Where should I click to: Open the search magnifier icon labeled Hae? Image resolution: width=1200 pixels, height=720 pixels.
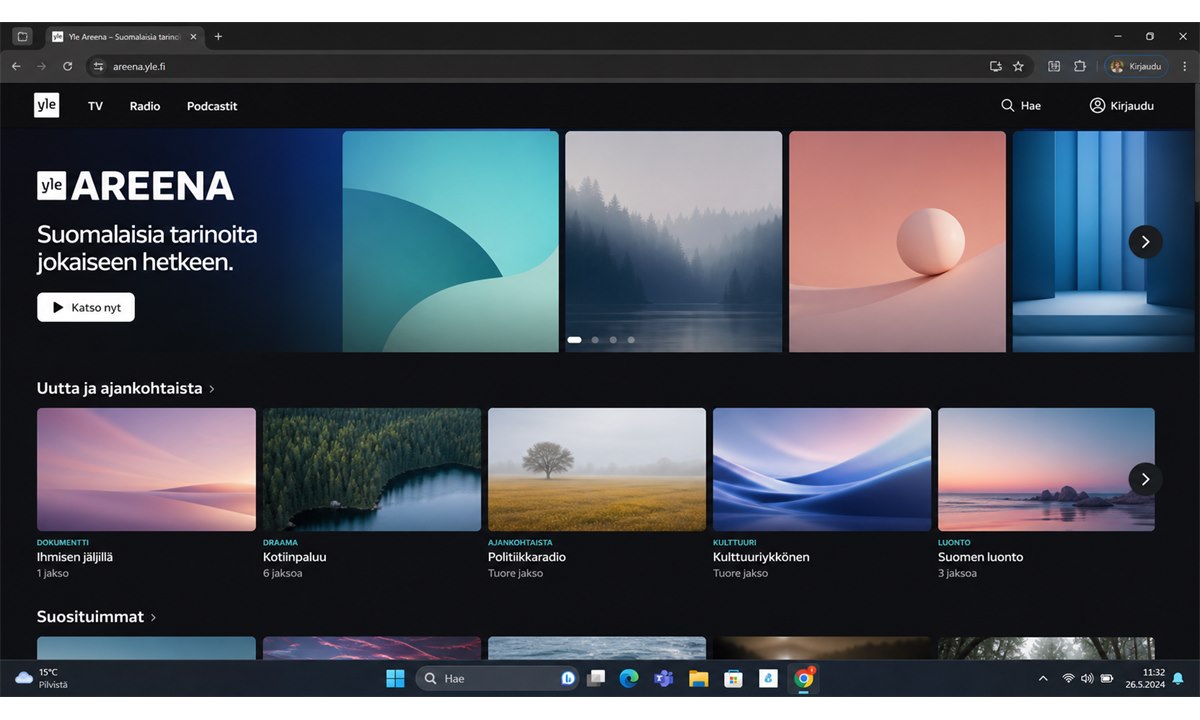(1008, 105)
